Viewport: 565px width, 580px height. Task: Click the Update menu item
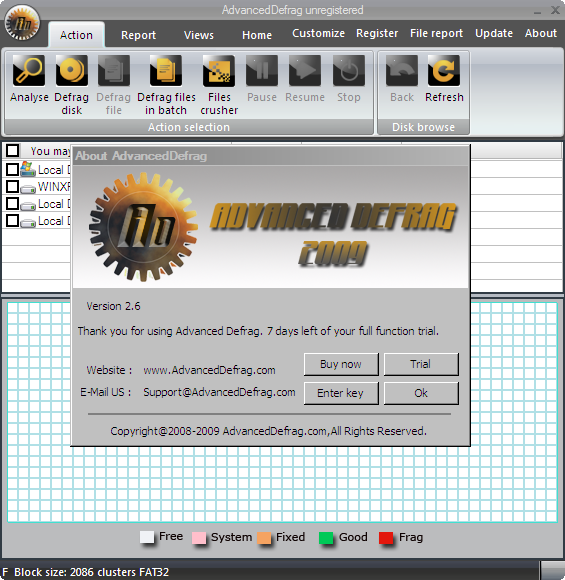pyautogui.click(x=494, y=33)
